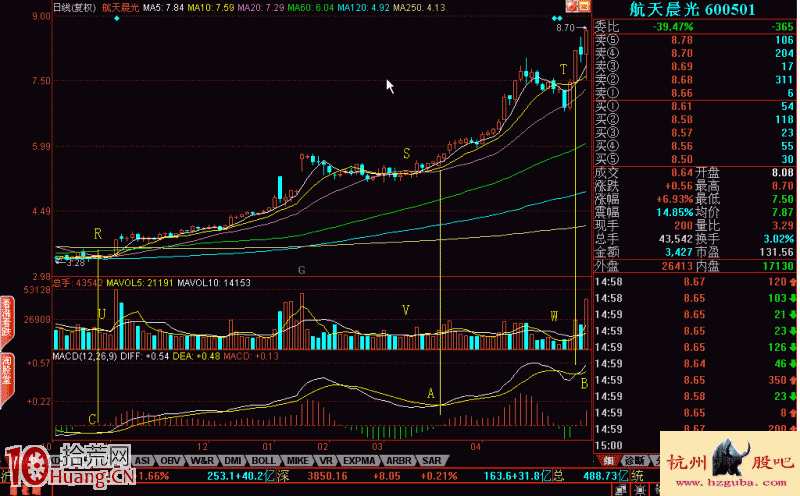Open the VR indicator tab

(x=326, y=460)
